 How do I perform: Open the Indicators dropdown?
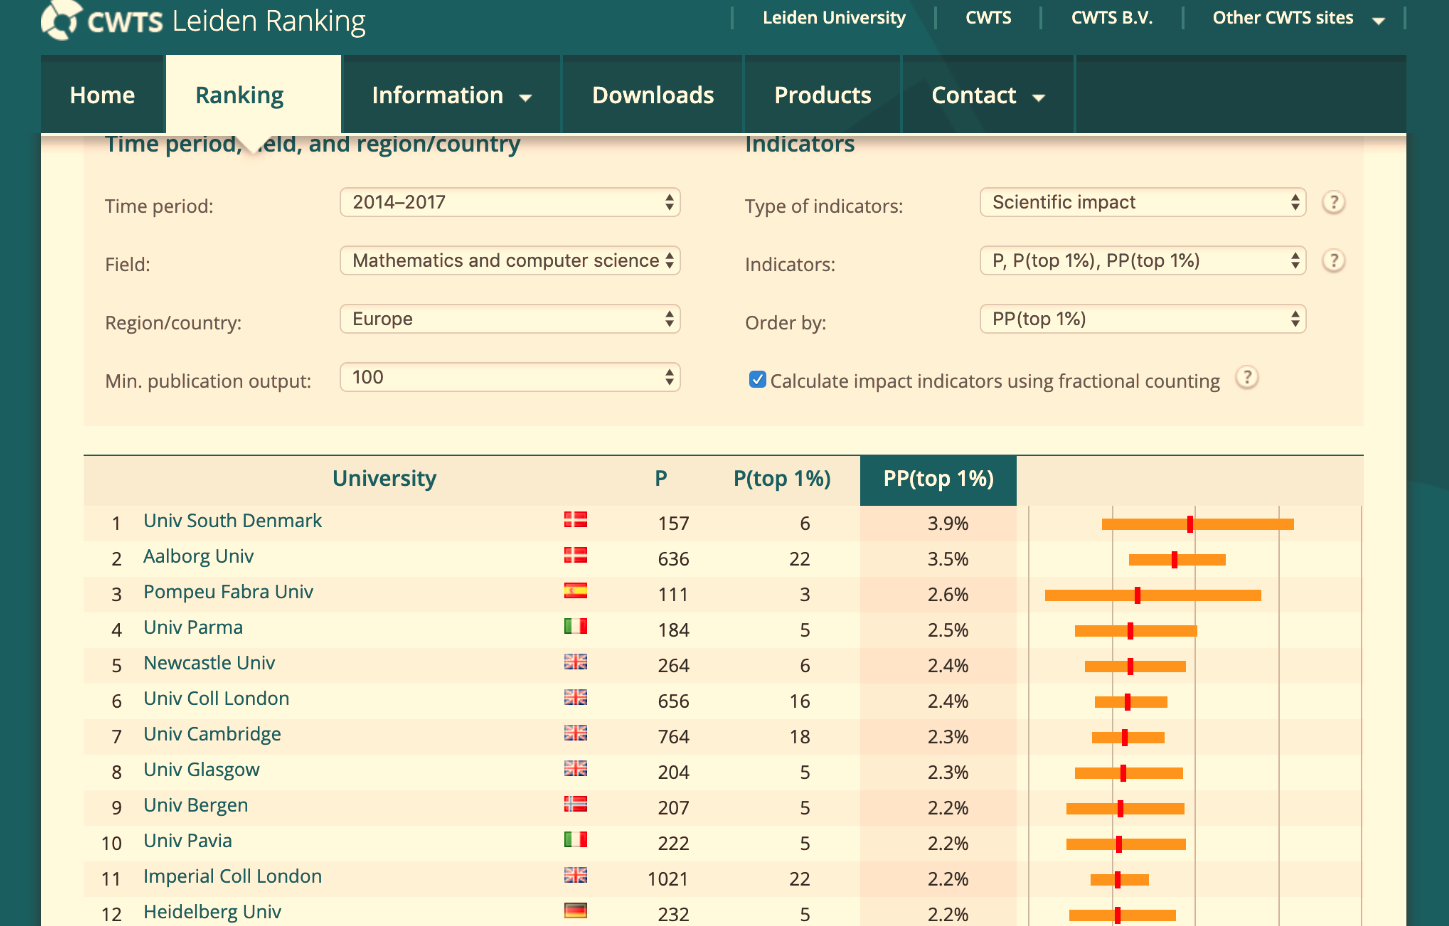tap(1143, 261)
